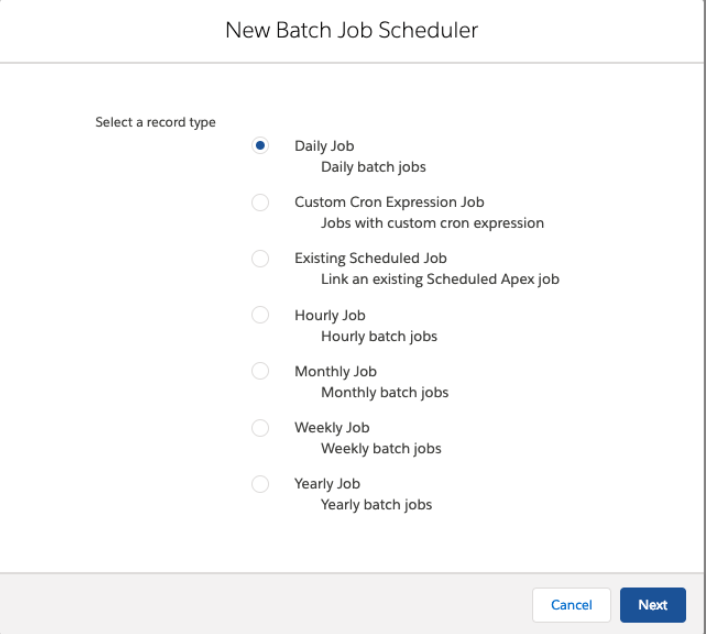The height and width of the screenshot is (634, 706).
Task: Choose the Custom Cron Expression Job radio button
Action: pos(260,202)
